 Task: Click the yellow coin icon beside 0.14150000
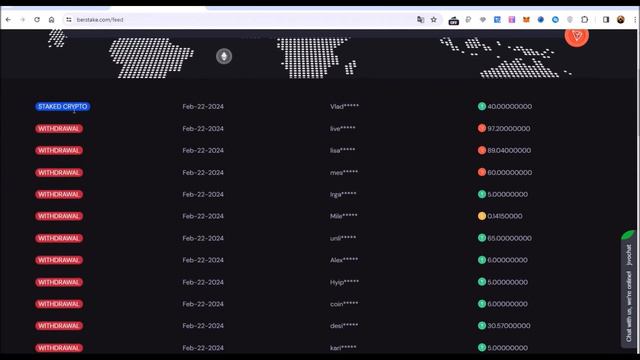tap(482, 216)
